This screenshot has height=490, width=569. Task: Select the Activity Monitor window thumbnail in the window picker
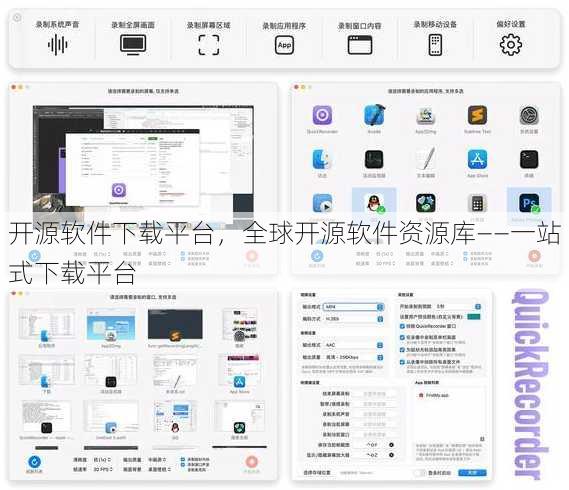pos(111,371)
